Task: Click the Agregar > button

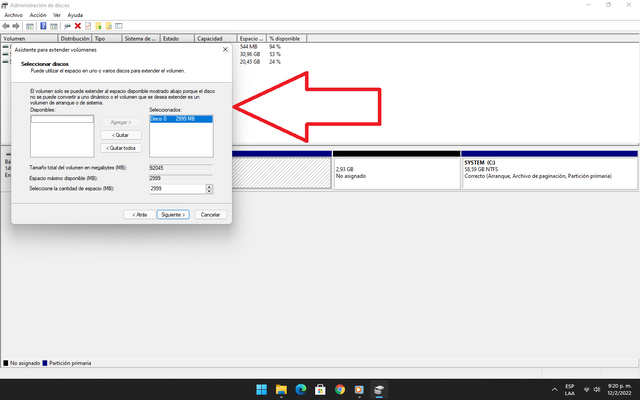Action: (121, 122)
